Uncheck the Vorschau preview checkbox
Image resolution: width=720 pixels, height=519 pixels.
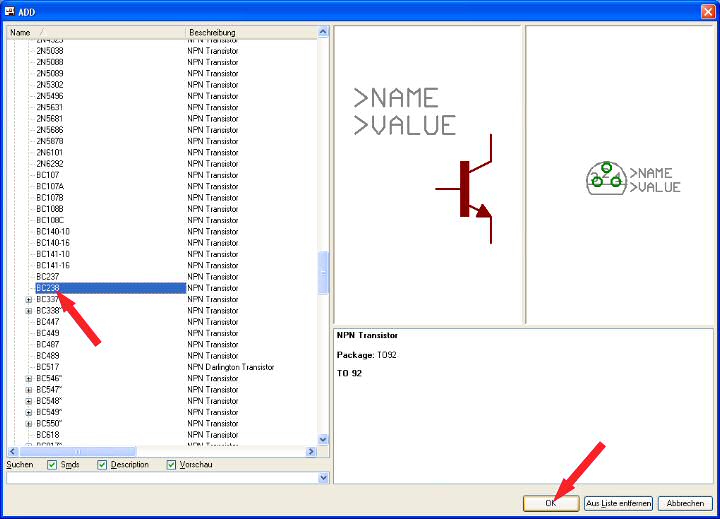click(172, 465)
